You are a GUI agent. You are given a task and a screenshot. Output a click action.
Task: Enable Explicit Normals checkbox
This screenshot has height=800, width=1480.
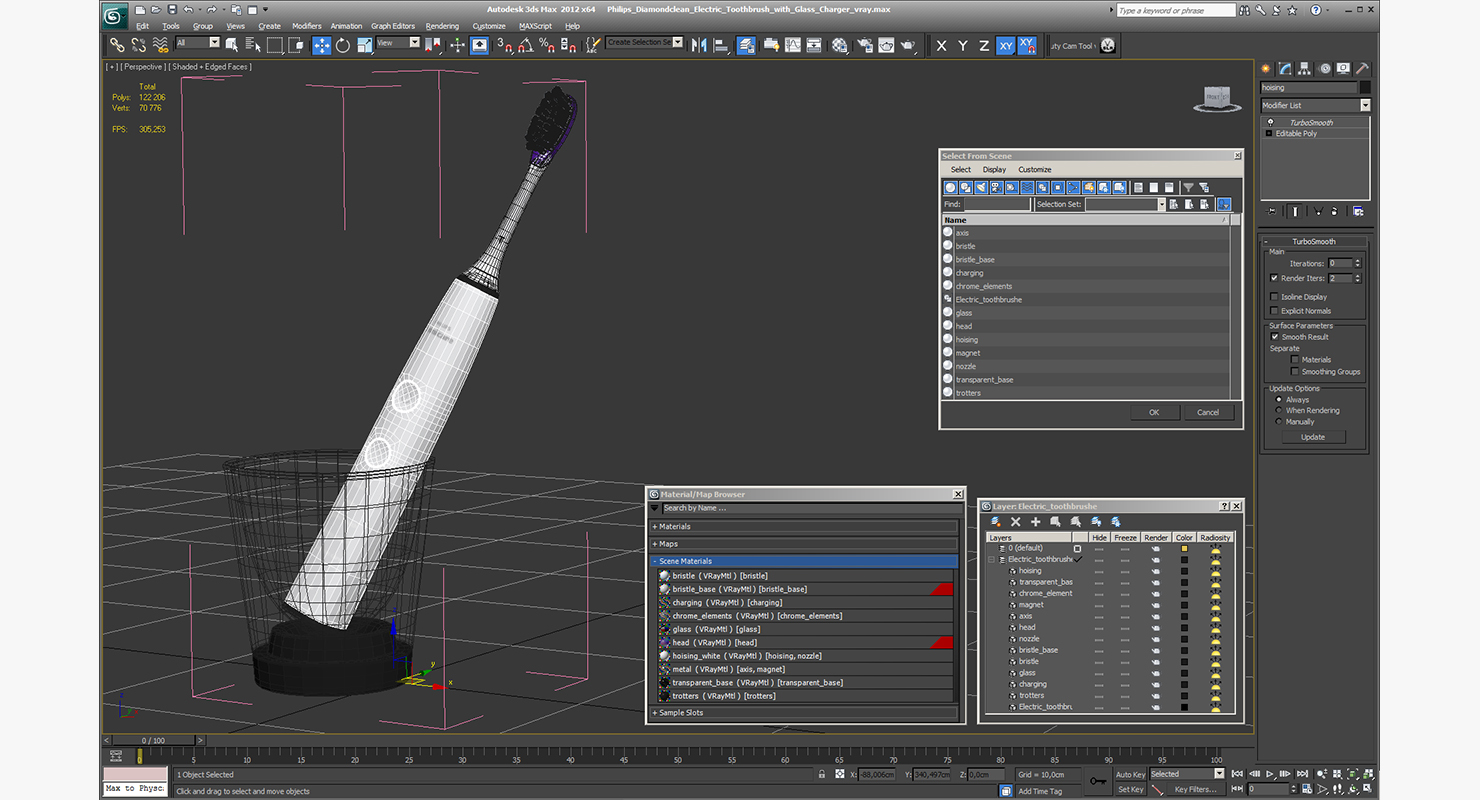click(x=1274, y=311)
